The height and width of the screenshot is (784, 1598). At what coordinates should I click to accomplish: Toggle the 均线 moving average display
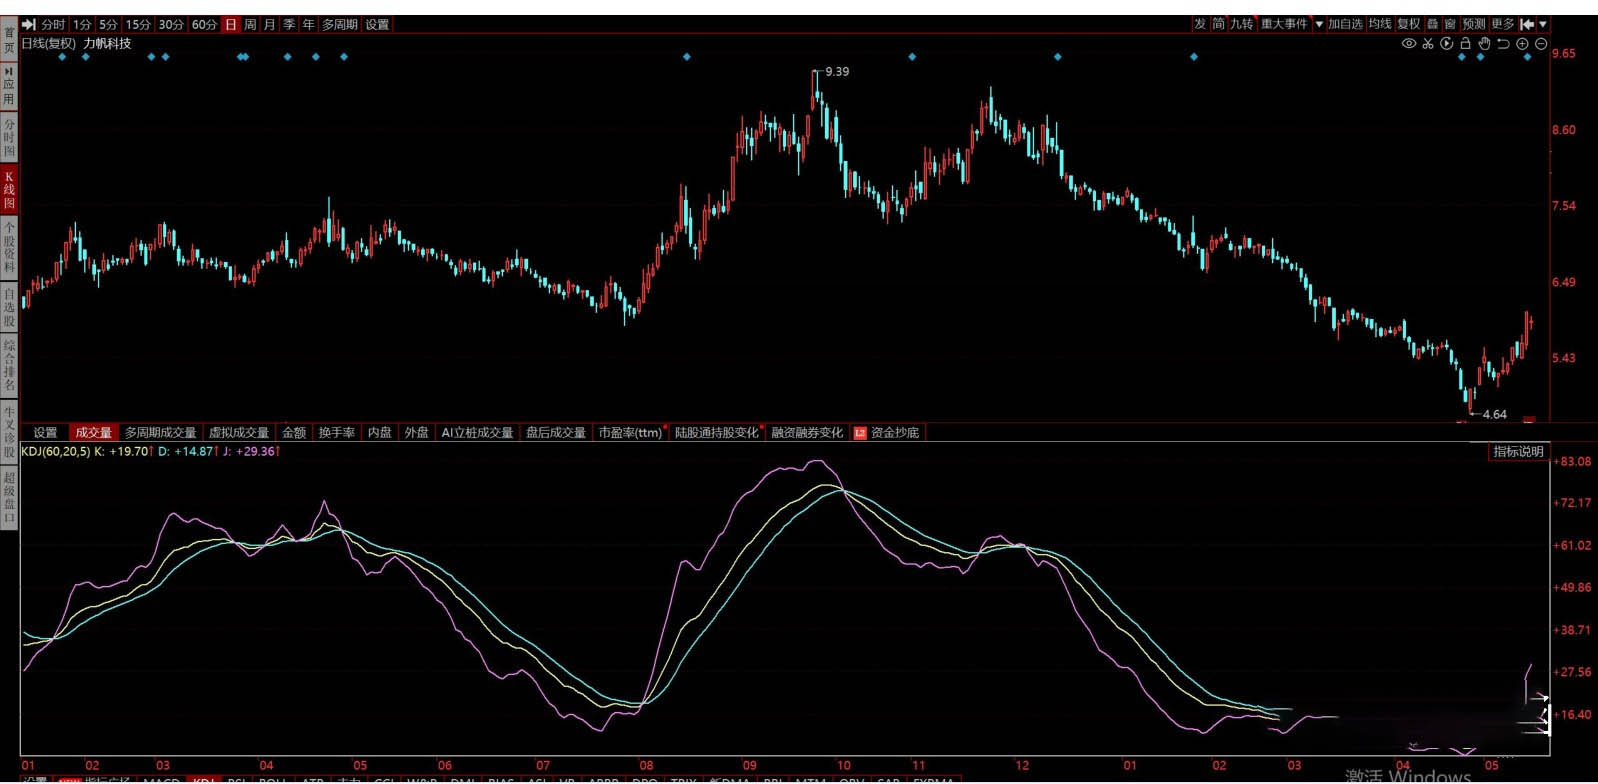[x=1380, y=24]
